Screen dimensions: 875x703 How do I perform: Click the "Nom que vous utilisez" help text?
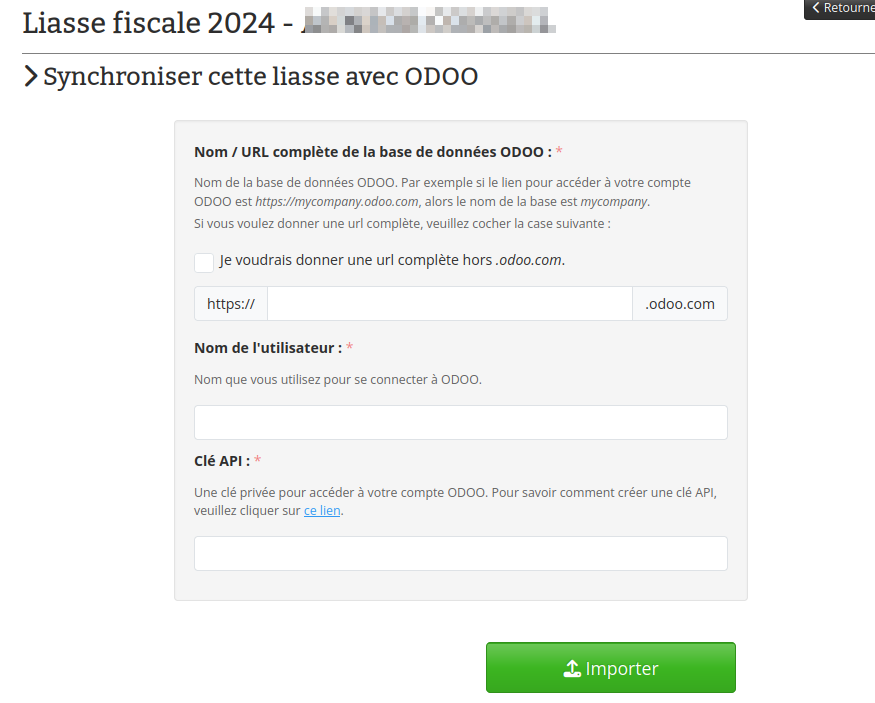pyautogui.click(x=337, y=380)
